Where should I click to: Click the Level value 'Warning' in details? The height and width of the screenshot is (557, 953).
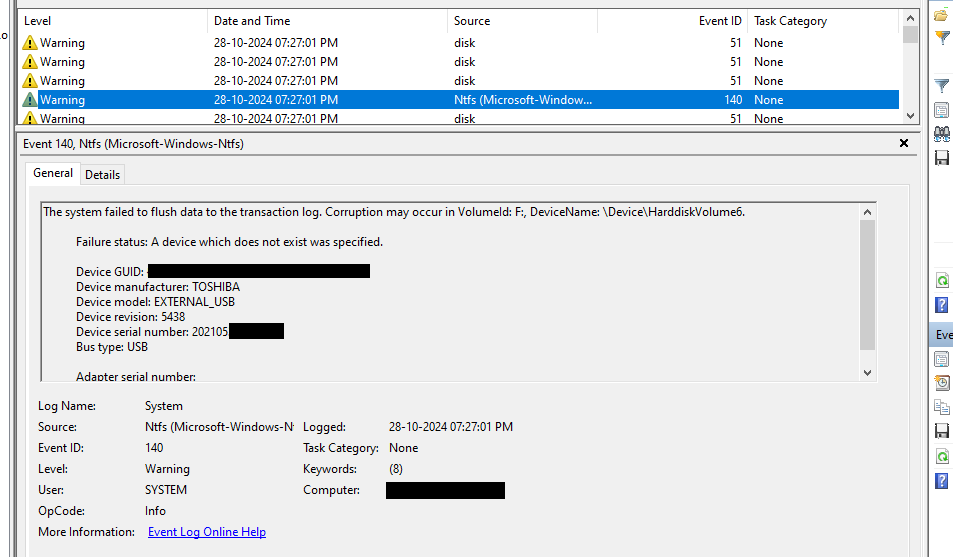pos(167,469)
